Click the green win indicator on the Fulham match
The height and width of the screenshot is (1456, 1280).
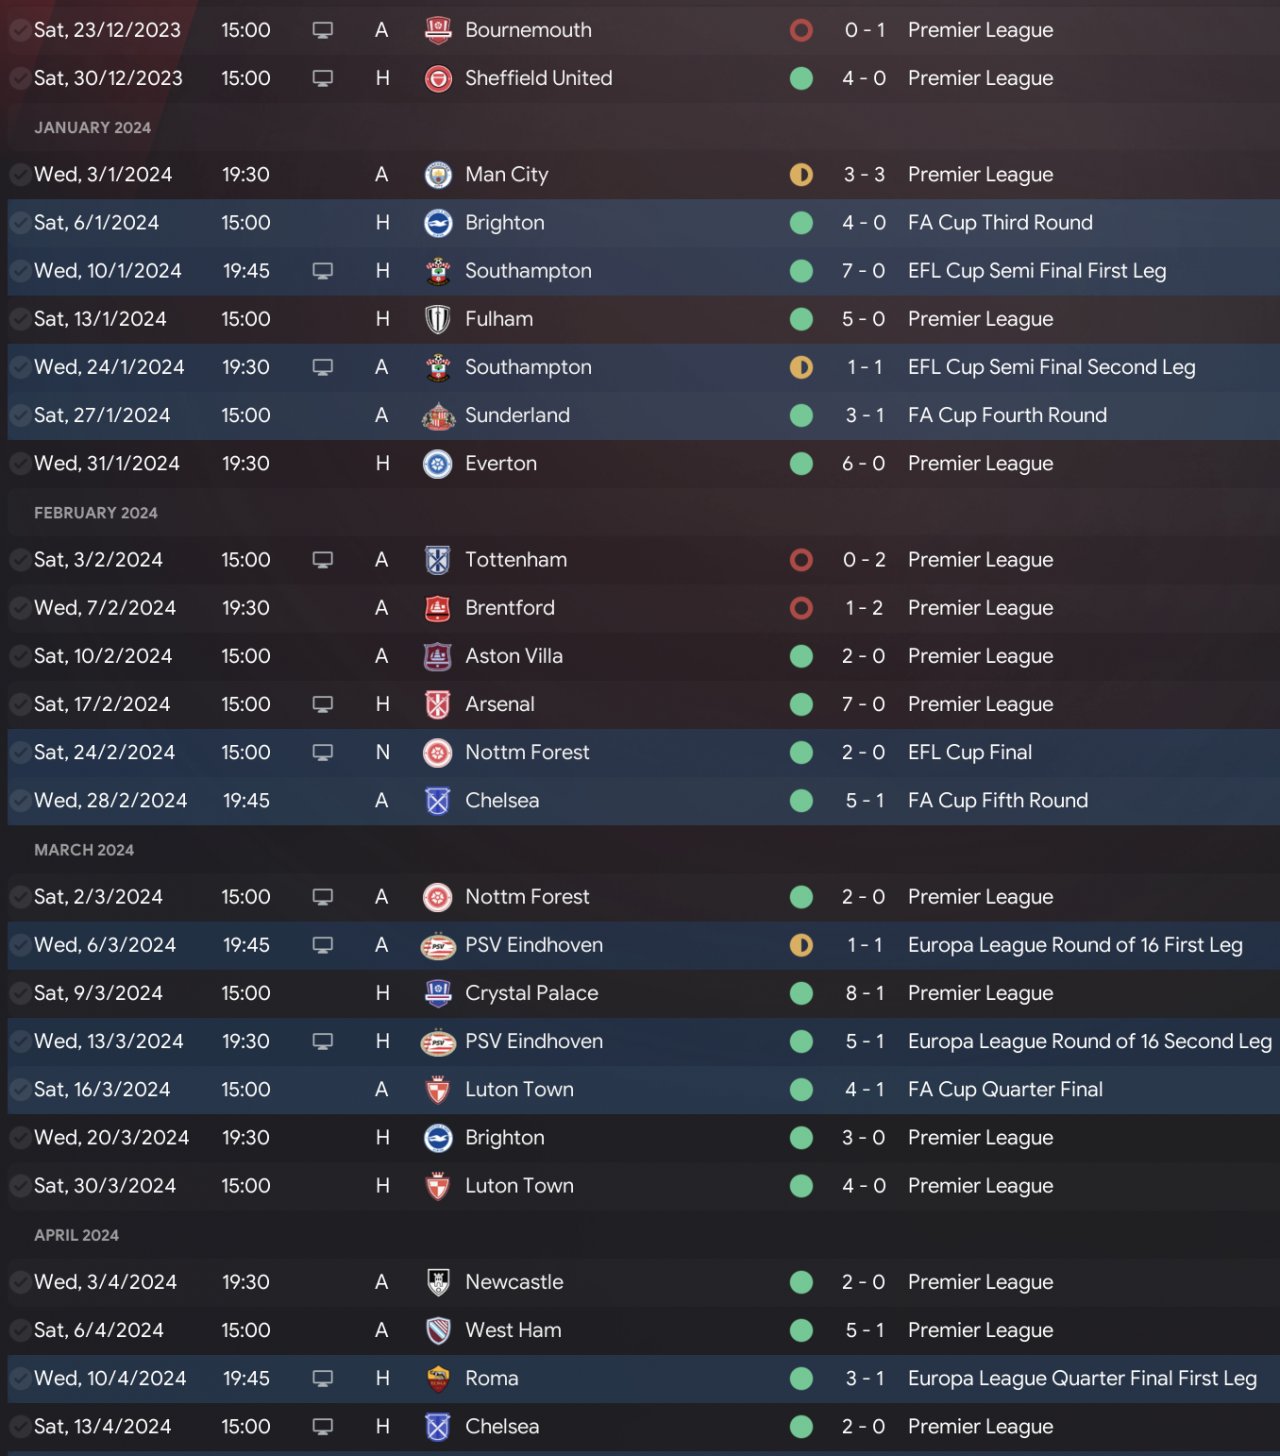click(801, 319)
